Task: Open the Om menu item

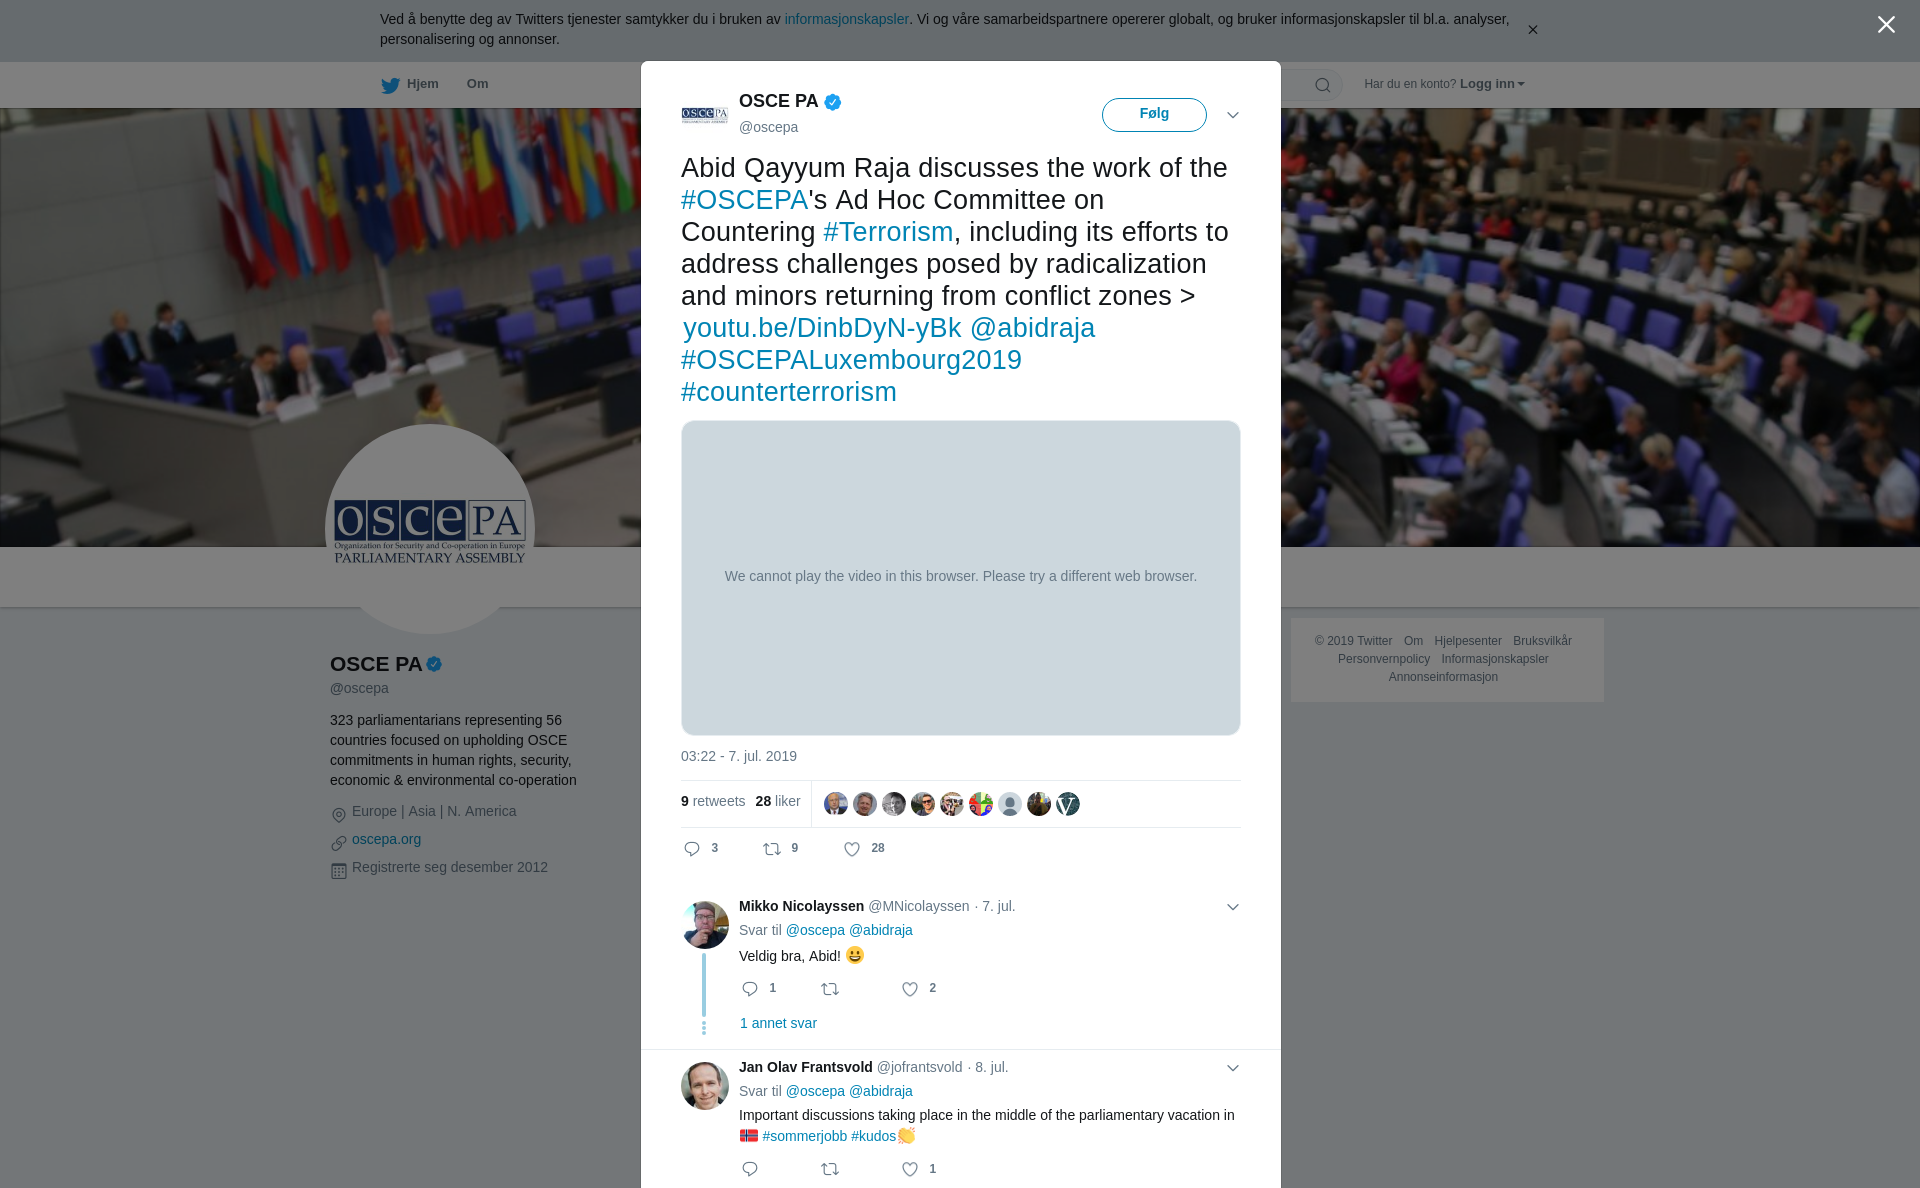Action: tap(477, 84)
